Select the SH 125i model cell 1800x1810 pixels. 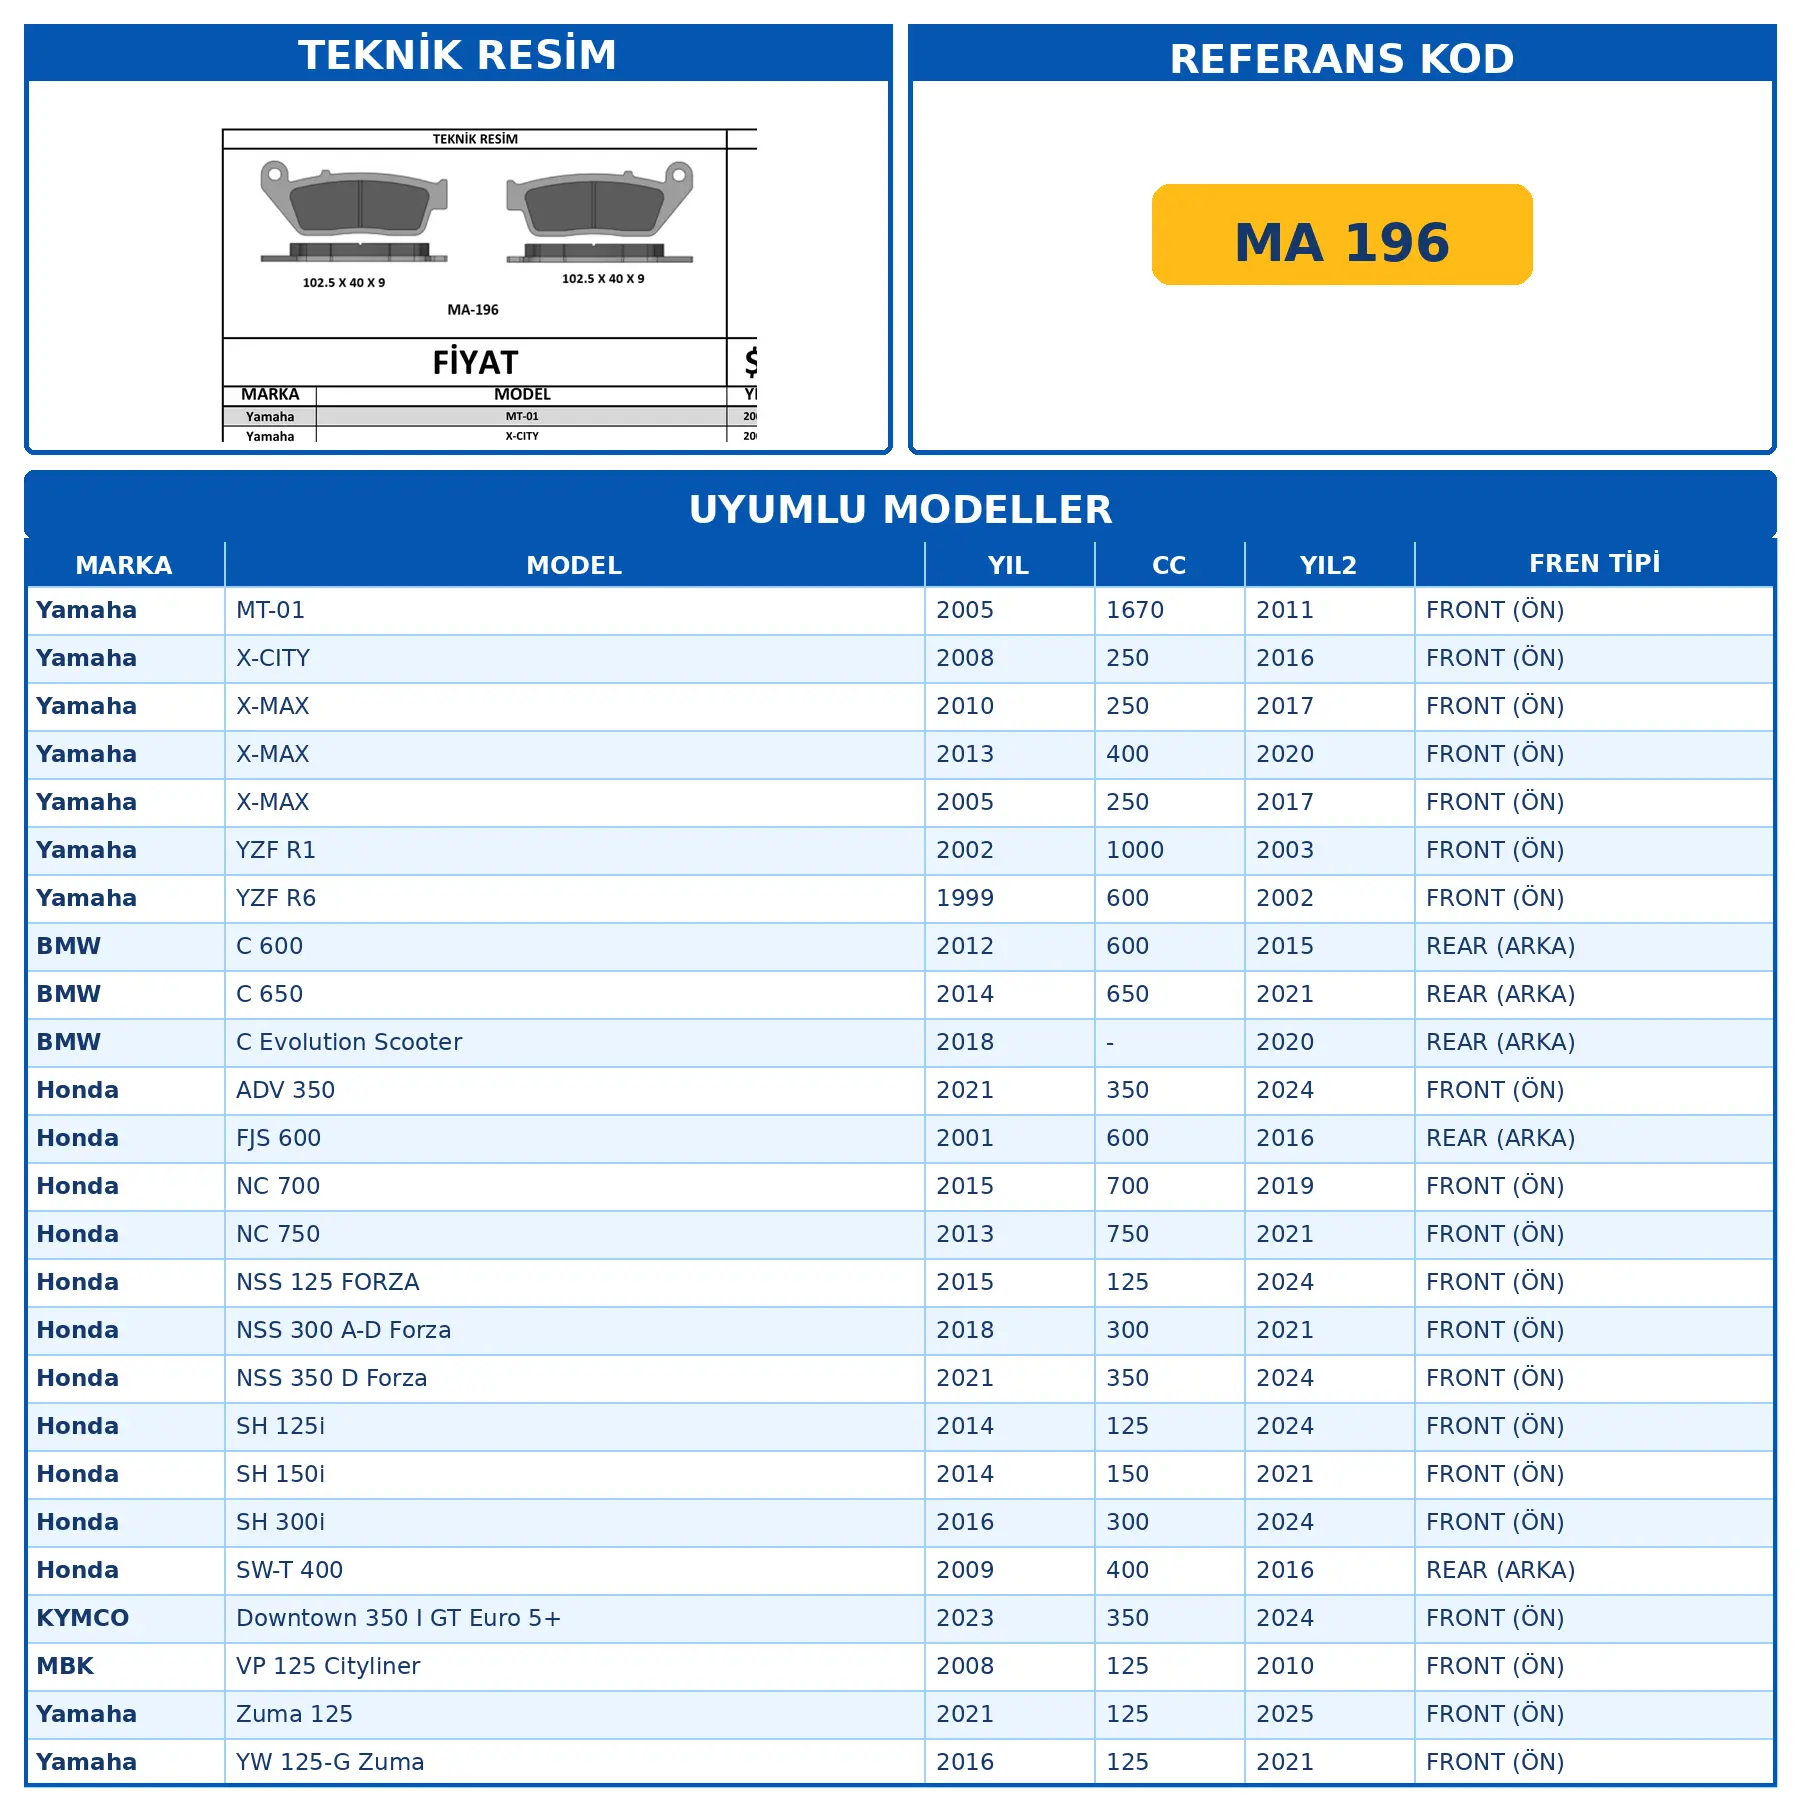(x=575, y=1426)
